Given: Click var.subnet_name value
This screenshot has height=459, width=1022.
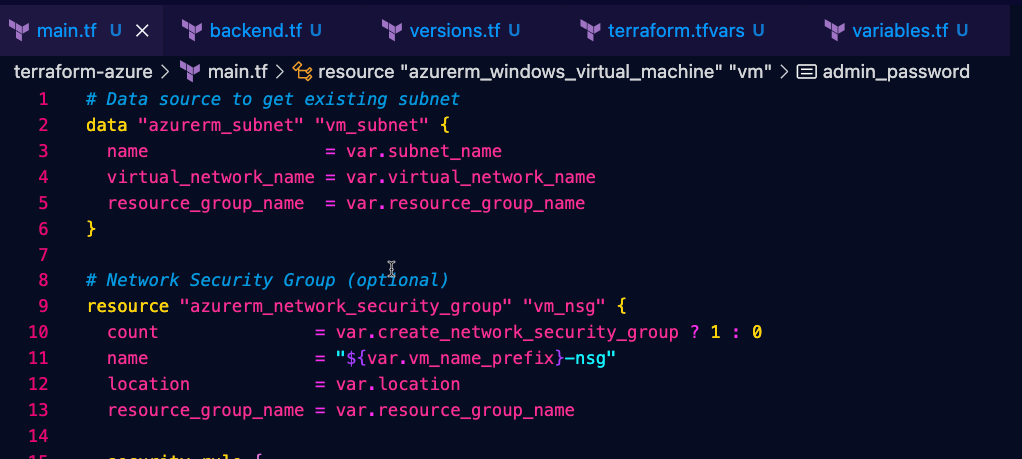Looking at the screenshot, I should [424, 151].
